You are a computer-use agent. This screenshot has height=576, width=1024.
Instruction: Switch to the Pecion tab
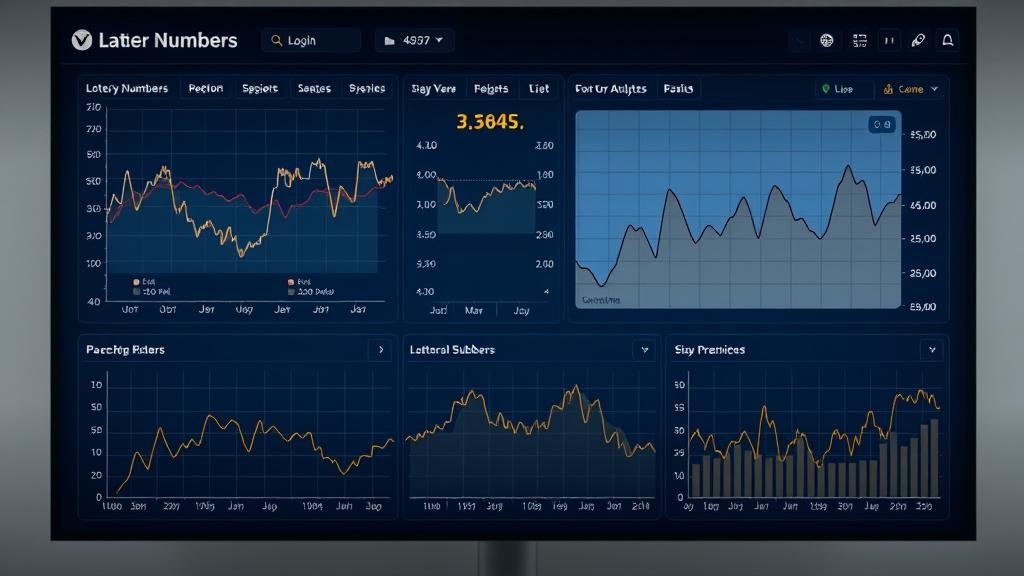[x=206, y=88]
